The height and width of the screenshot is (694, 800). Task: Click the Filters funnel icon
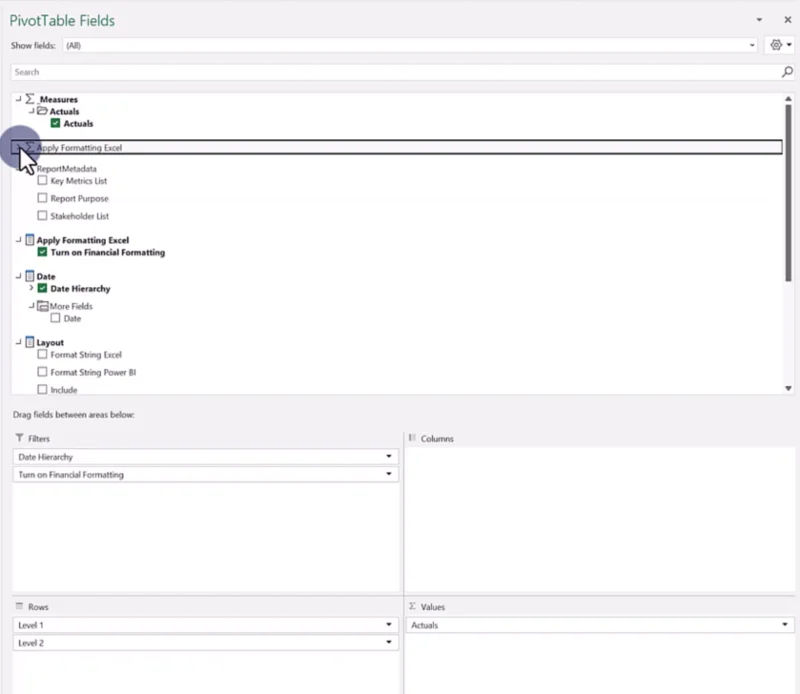[x=19, y=438]
